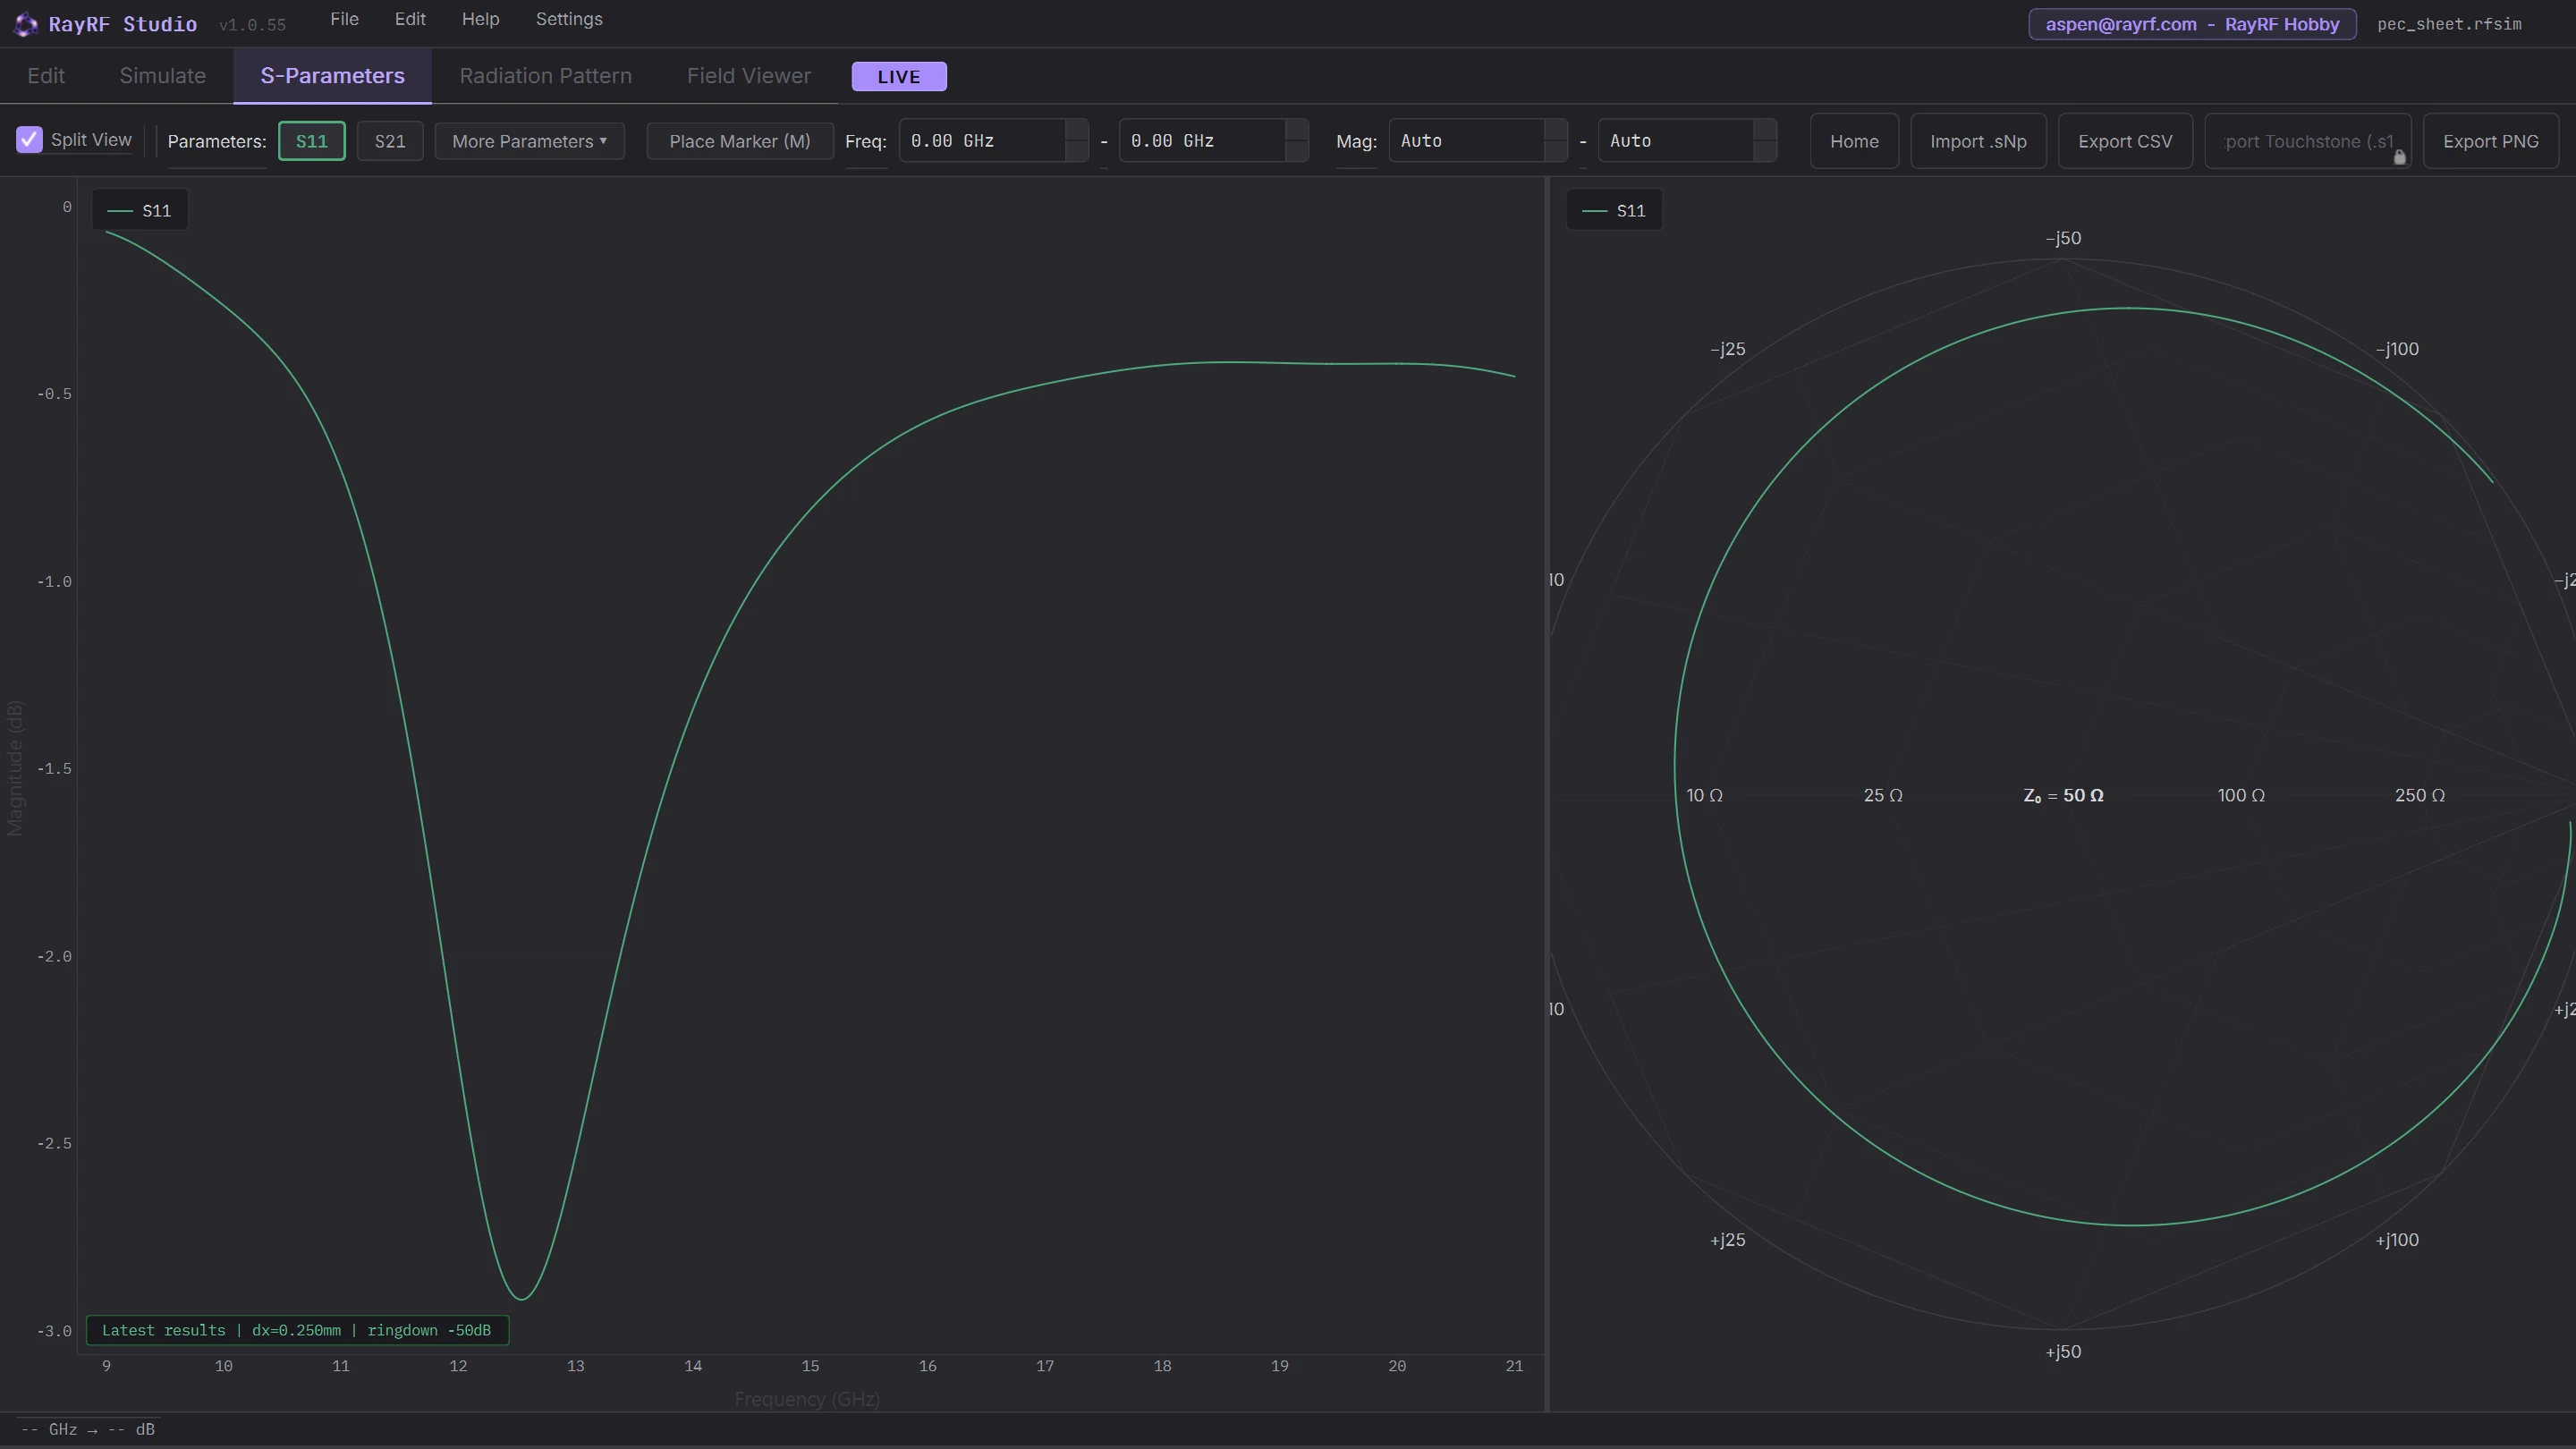
Task: Click the file name pec_sheet.rfsim
Action: (x=2449, y=24)
